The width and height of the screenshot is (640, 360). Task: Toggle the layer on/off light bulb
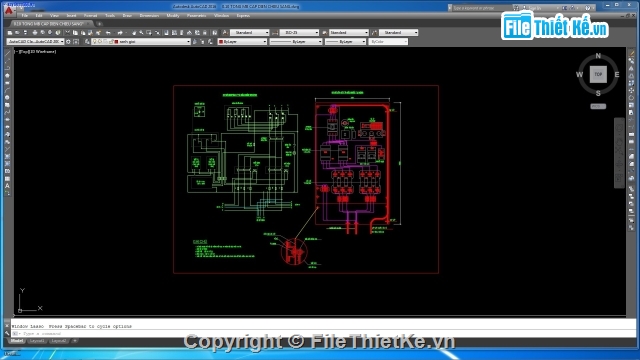click(x=95, y=42)
